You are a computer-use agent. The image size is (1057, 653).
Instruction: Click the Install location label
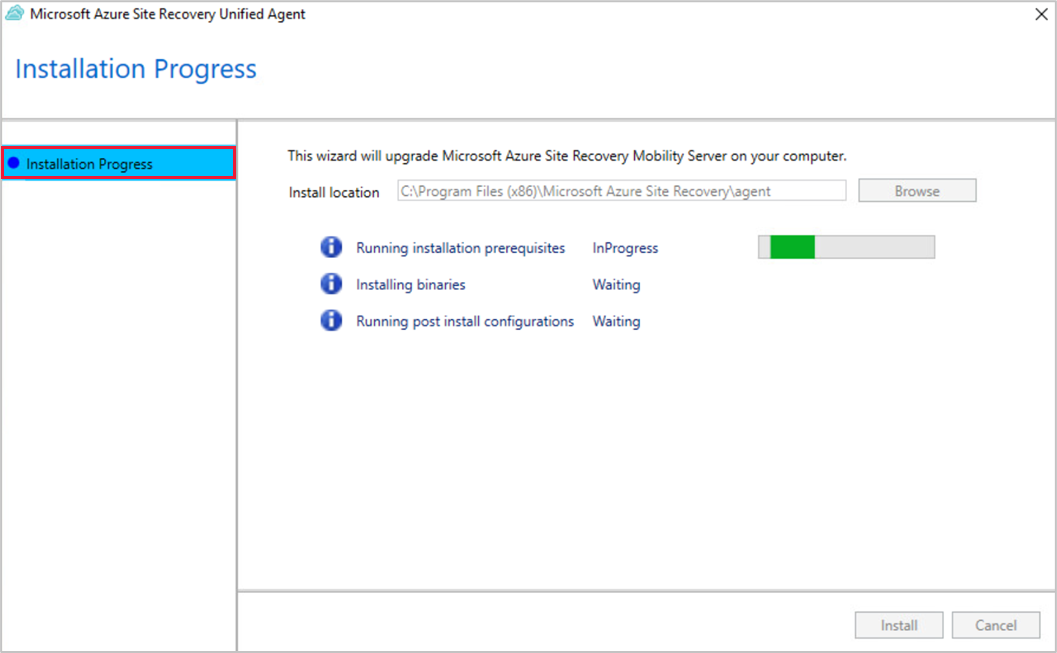333,192
